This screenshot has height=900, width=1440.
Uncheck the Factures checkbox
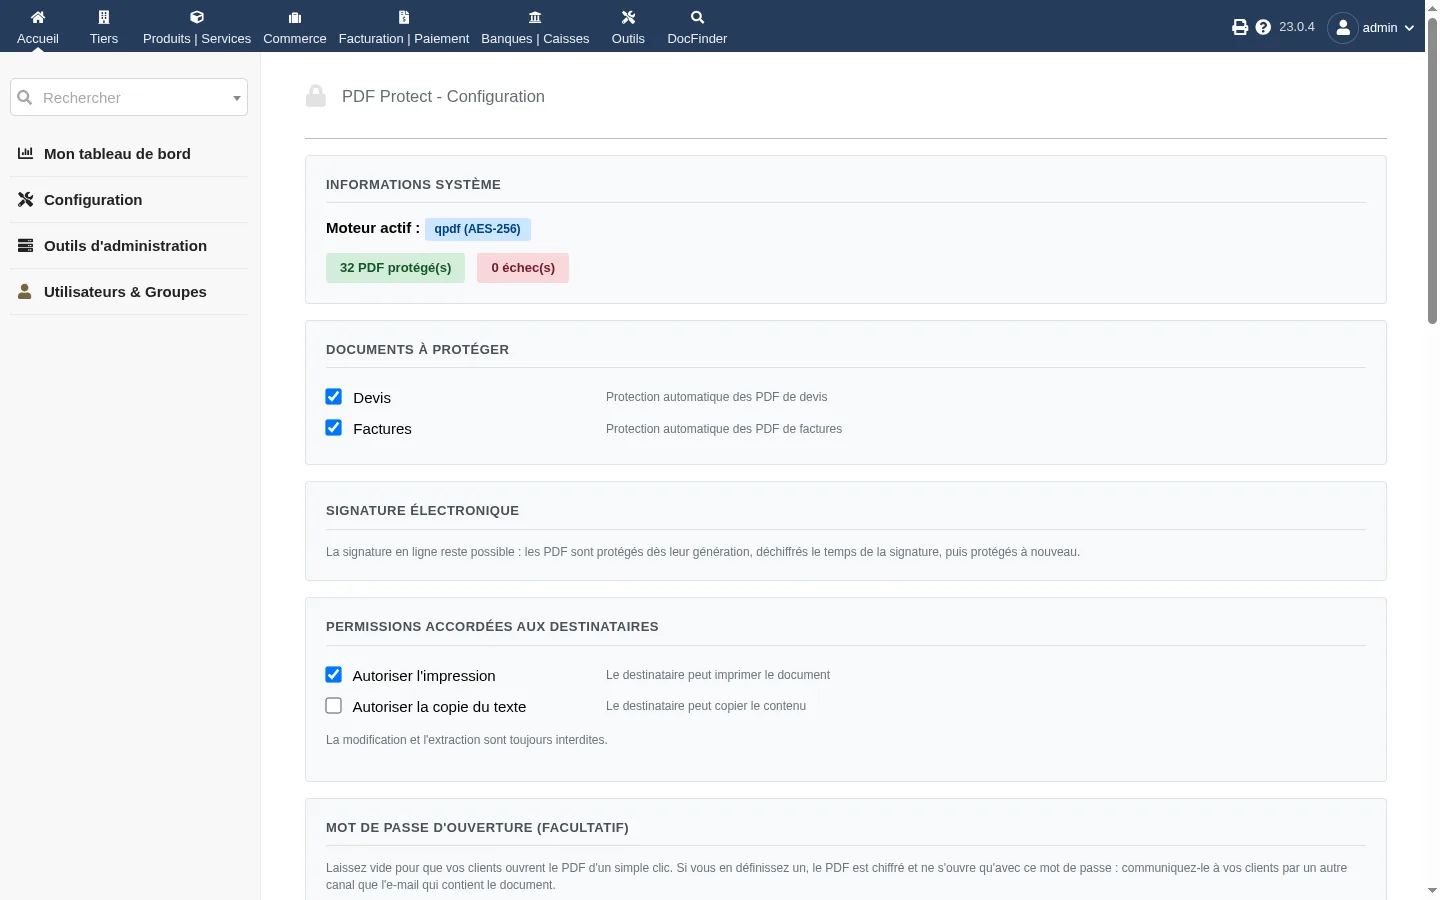(x=334, y=428)
